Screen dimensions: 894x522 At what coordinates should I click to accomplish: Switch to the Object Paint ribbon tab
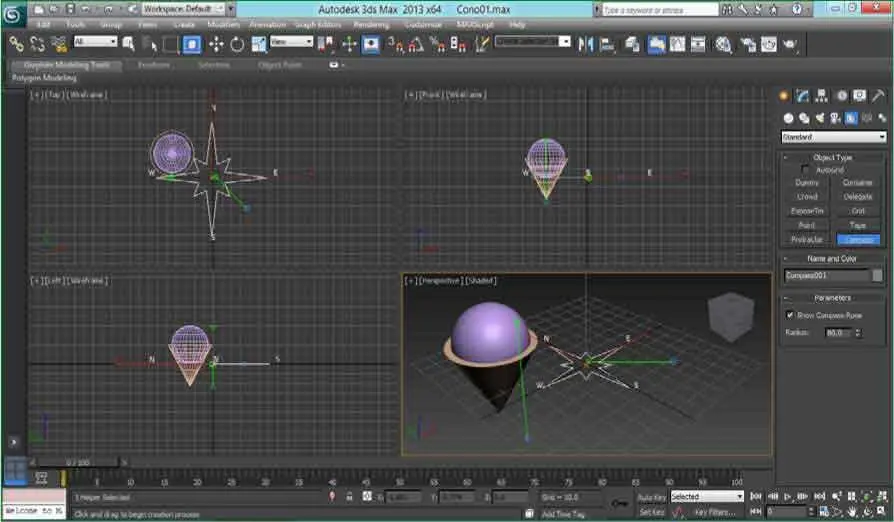pyautogui.click(x=279, y=65)
